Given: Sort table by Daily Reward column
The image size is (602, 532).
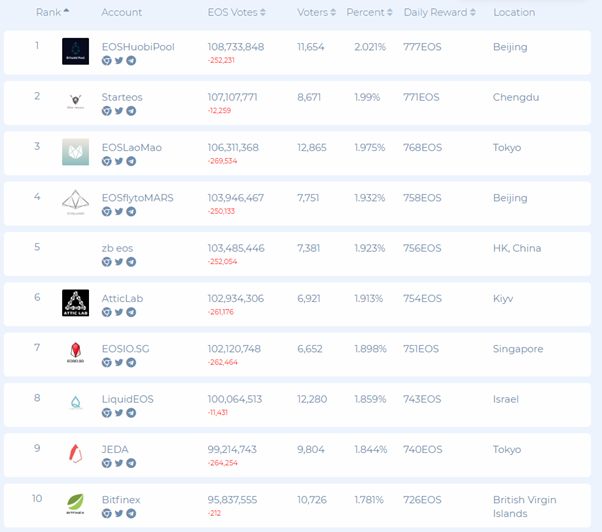Looking at the screenshot, I should point(440,12).
